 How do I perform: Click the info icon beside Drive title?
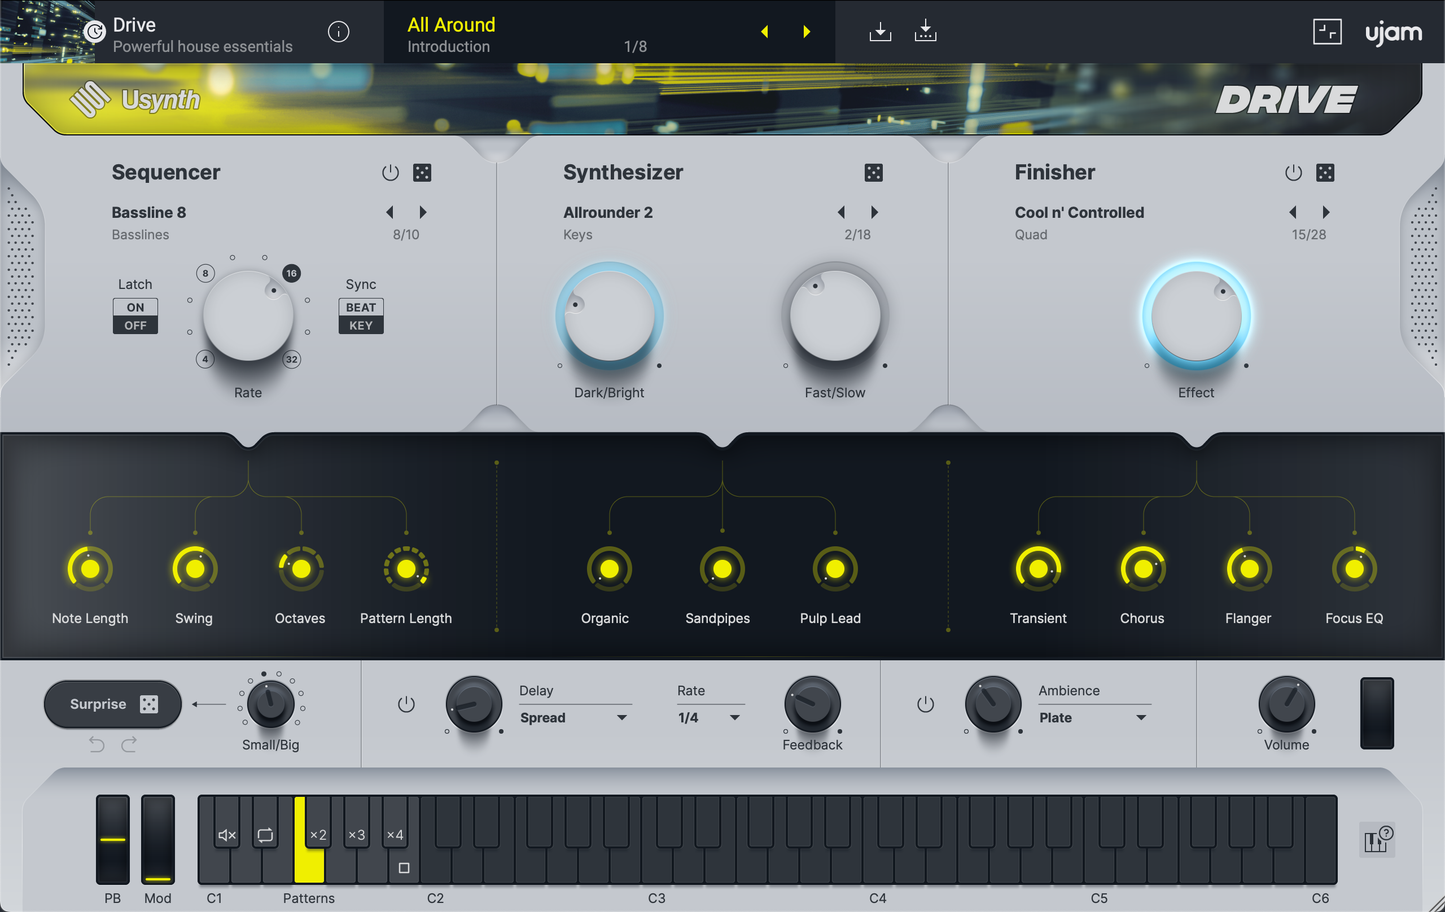(339, 32)
